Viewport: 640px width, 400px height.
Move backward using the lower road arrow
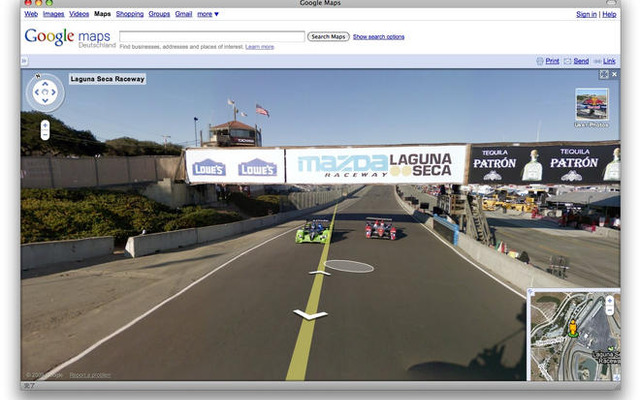point(310,315)
